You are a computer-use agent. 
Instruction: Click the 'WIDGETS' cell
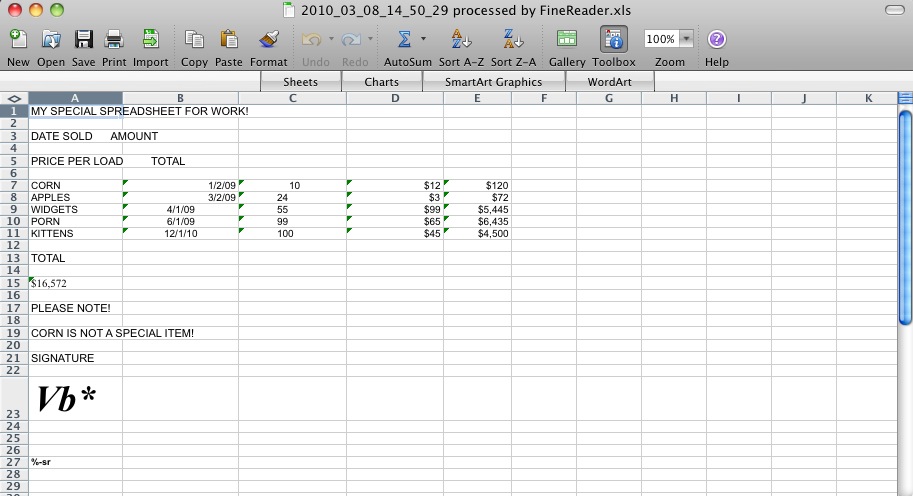click(75, 210)
